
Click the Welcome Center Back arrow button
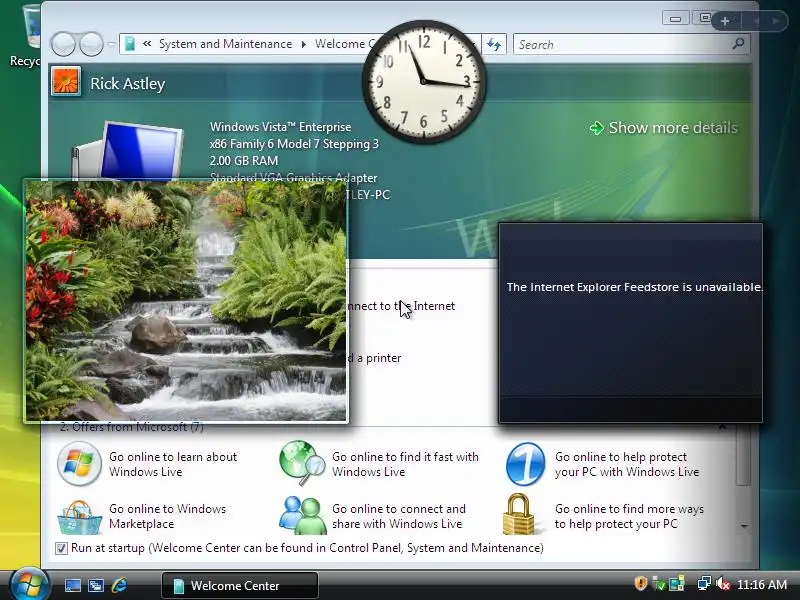click(x=63, y=44)
